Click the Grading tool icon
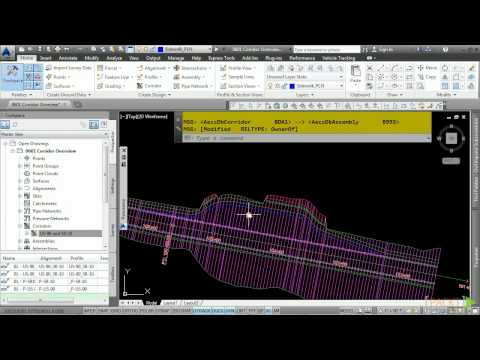This screenshot has height=360, width=480. click(x=100, y=86)
